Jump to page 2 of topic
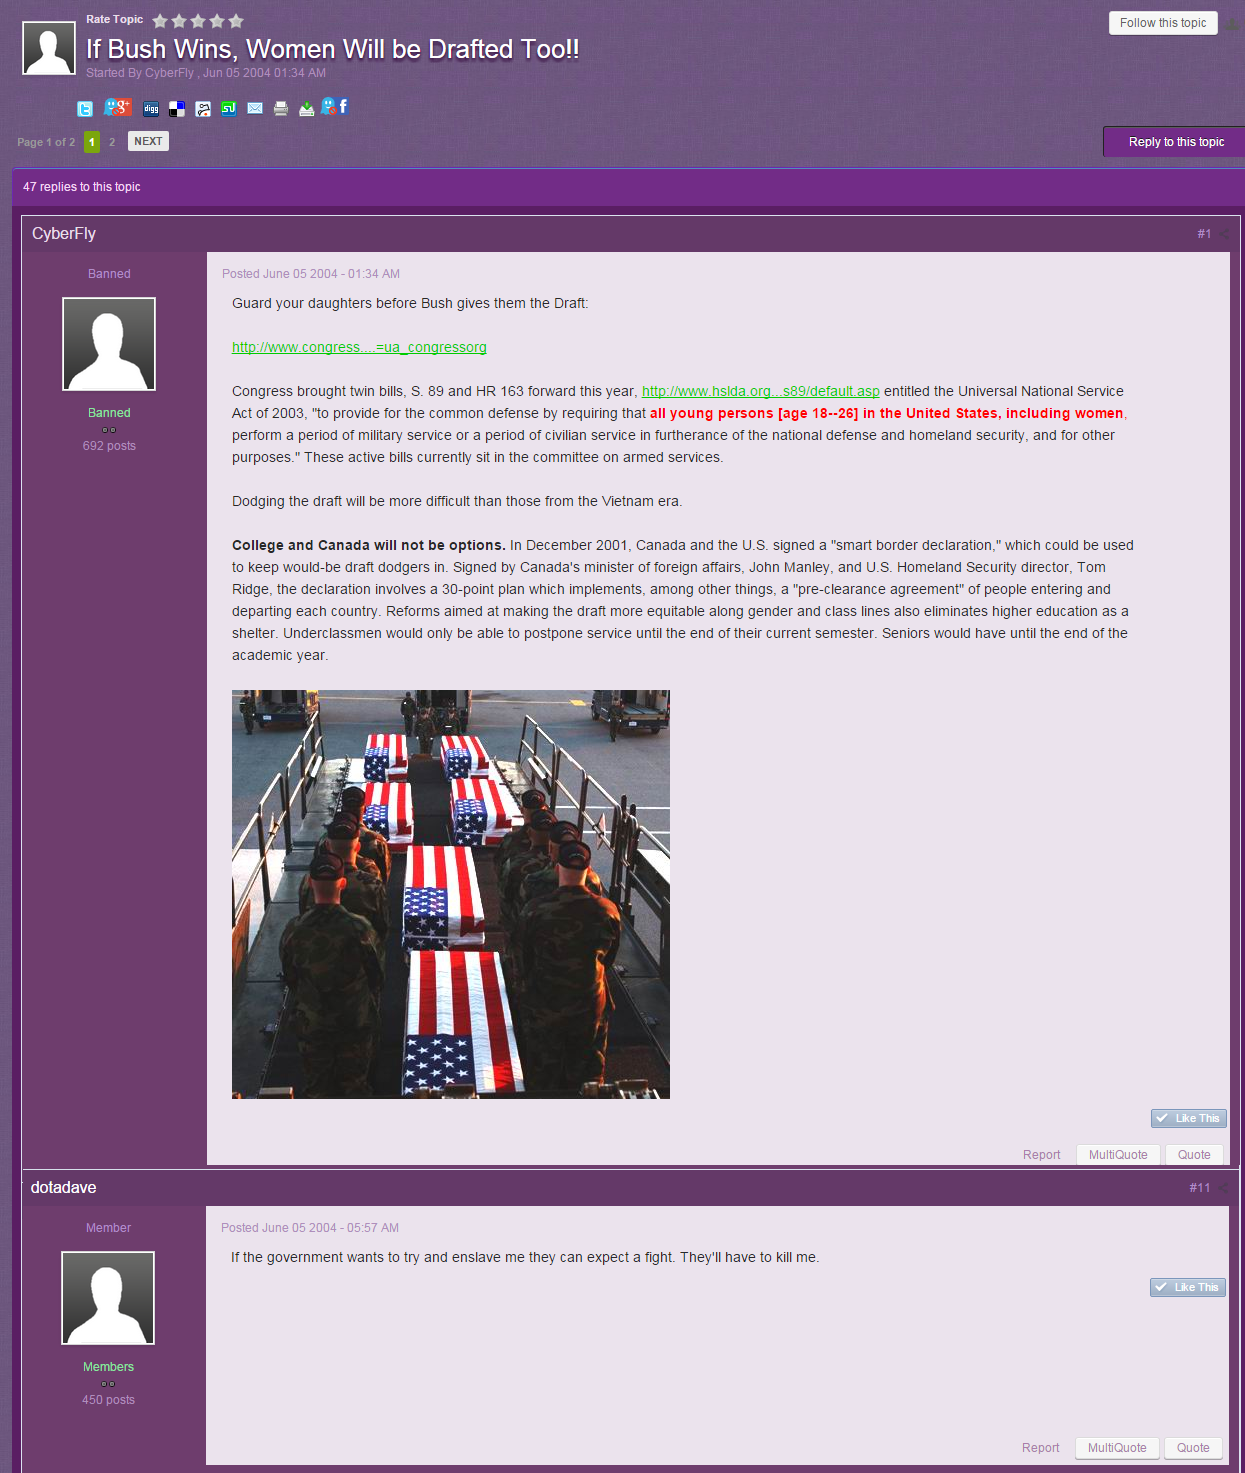Viewport: 1245px width, 1473px height. 112,142
